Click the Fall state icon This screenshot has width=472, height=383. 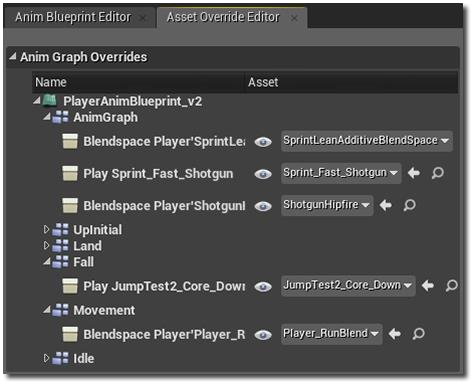60,262
